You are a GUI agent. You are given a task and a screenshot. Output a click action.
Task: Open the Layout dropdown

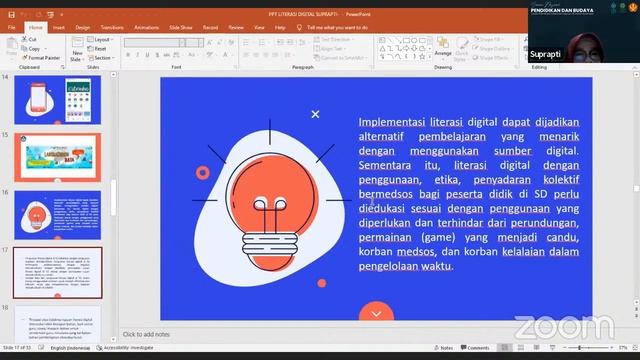(x=100, y=40)
